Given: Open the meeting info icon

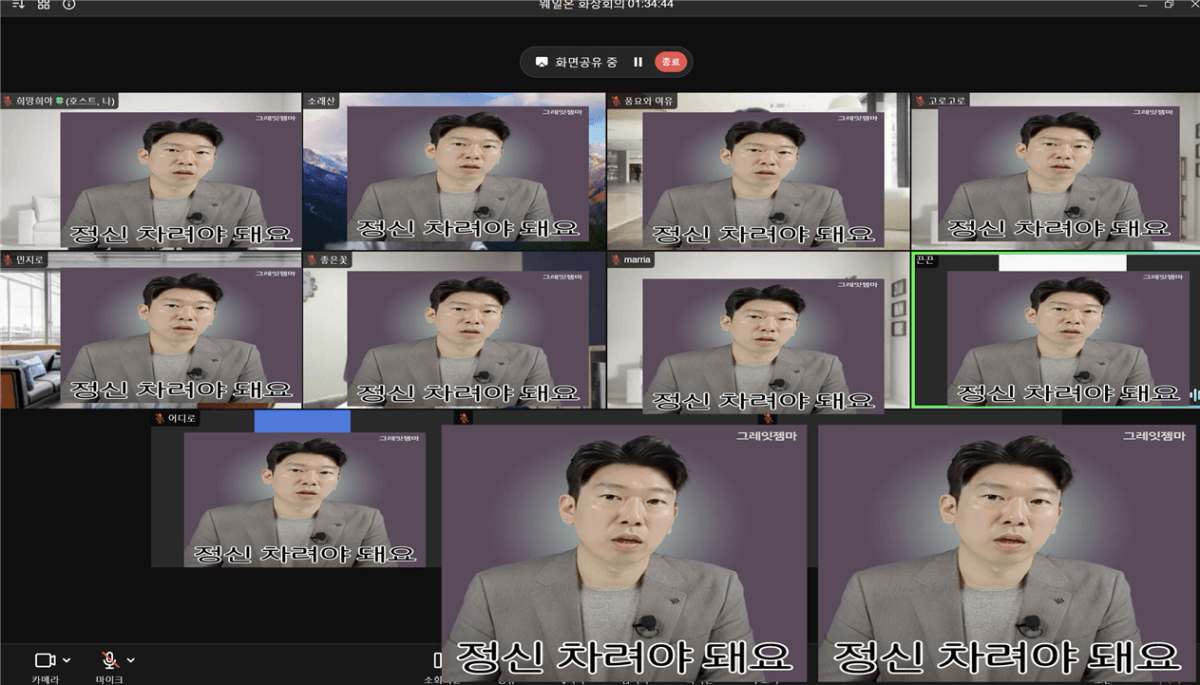Looking at the screenshot, I should pos(69,4).
